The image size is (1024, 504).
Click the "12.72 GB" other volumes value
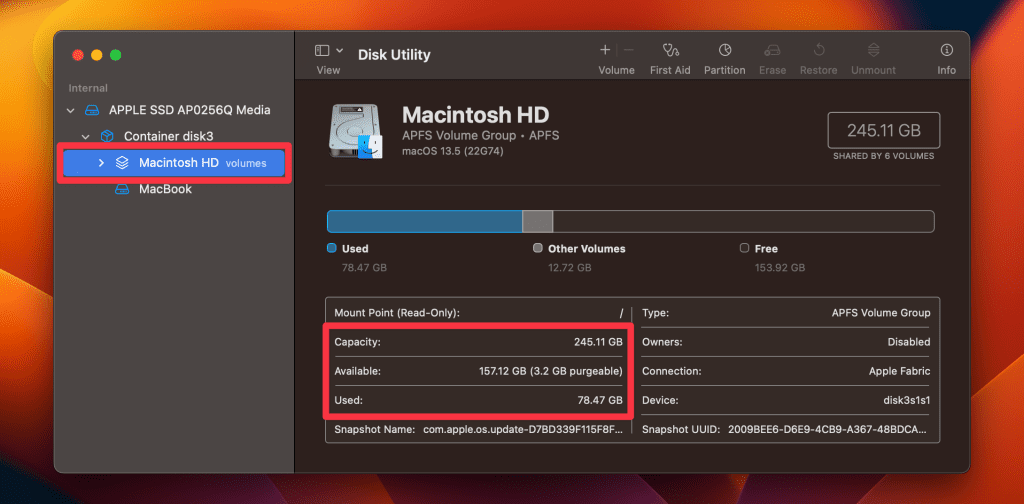click(569, 268)
